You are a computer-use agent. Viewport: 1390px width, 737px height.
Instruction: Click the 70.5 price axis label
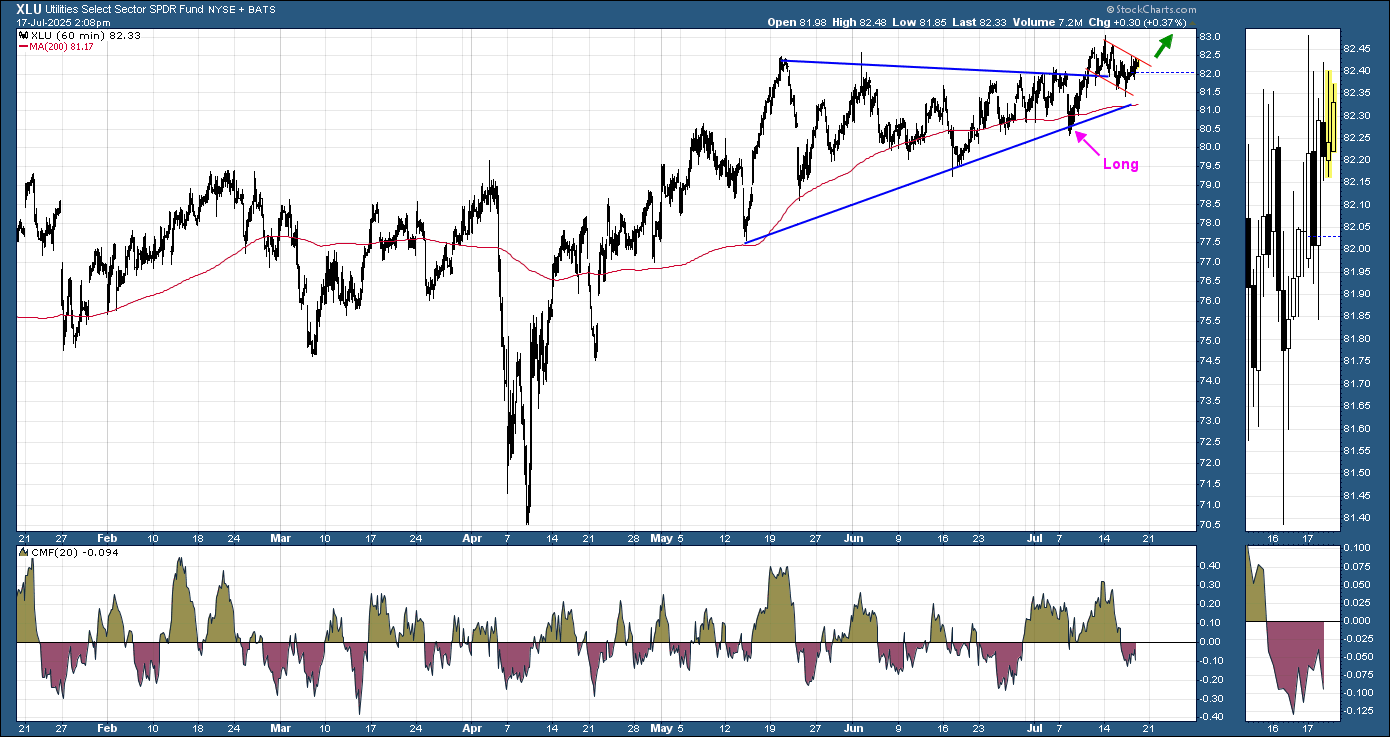pyautogui.click(x=1212, y=525)
